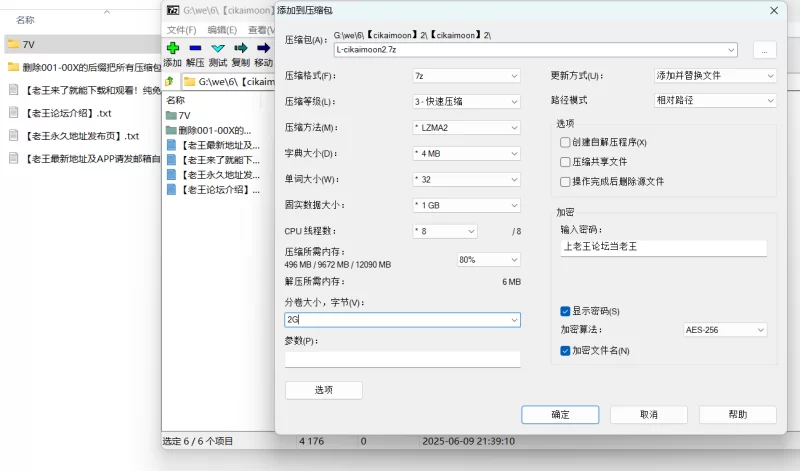The height and width of the screenshot is (471, 800).
Task: Uncheck 显示密码 checkbox
Action: (x=565, y=311)
